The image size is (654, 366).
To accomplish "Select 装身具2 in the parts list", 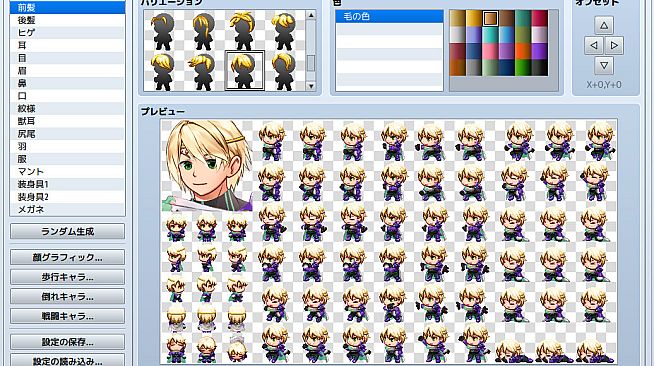I will [67, 197].
